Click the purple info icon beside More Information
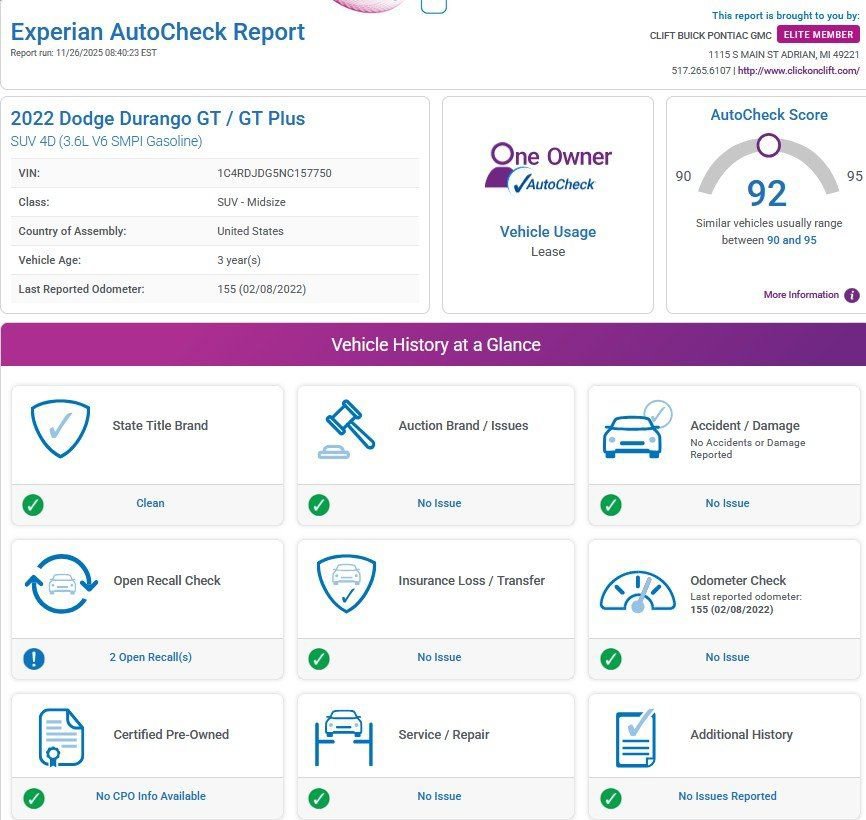This screenshot has width=866, height=820. pyautogui.click(x=851, y=295)
